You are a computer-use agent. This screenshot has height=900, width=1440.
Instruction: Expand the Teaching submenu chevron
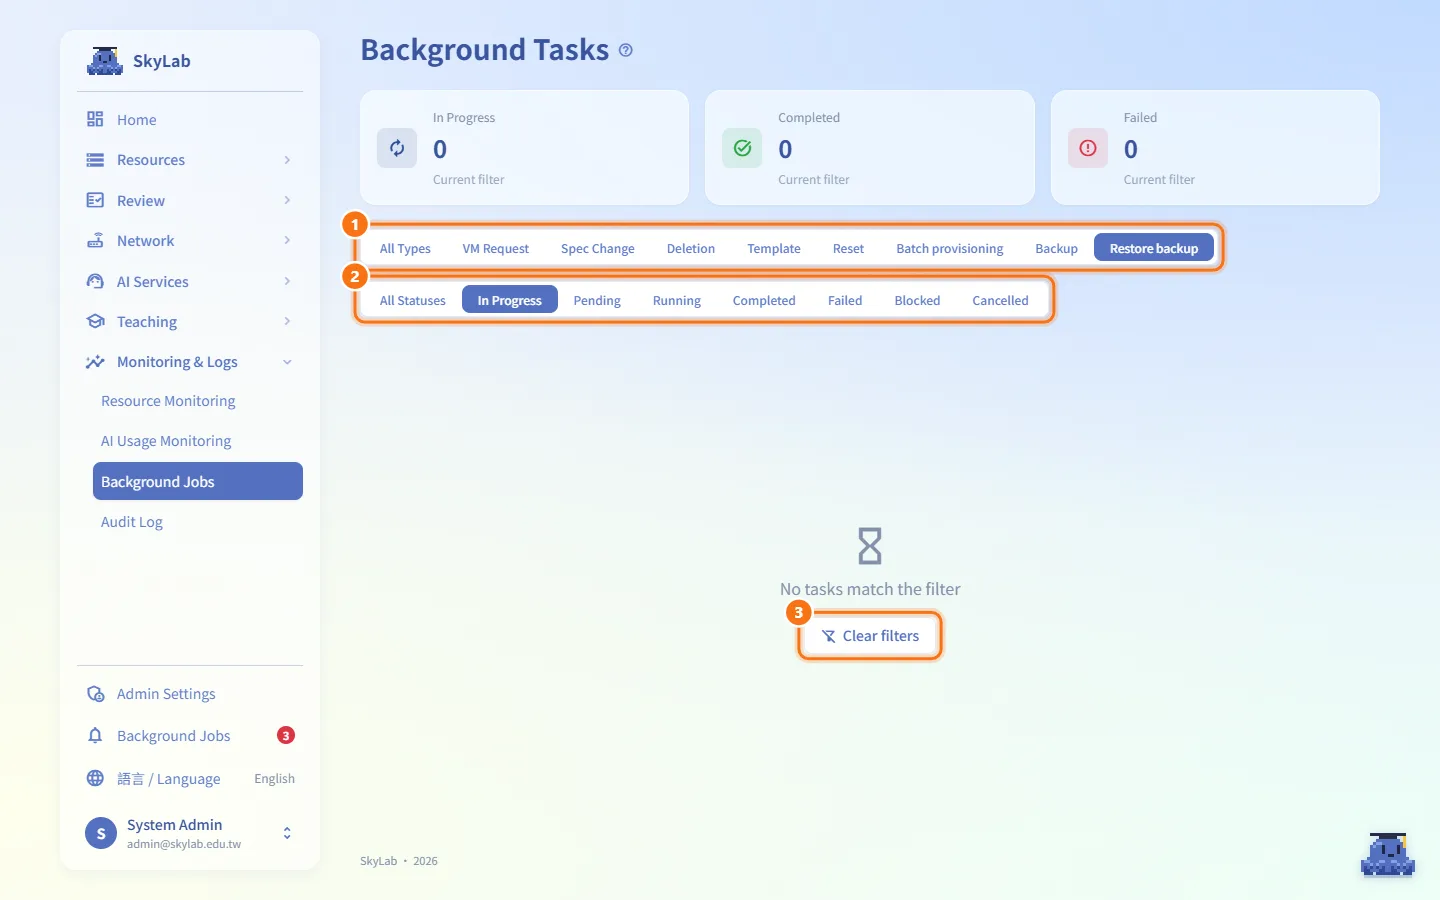click(287, 321)
